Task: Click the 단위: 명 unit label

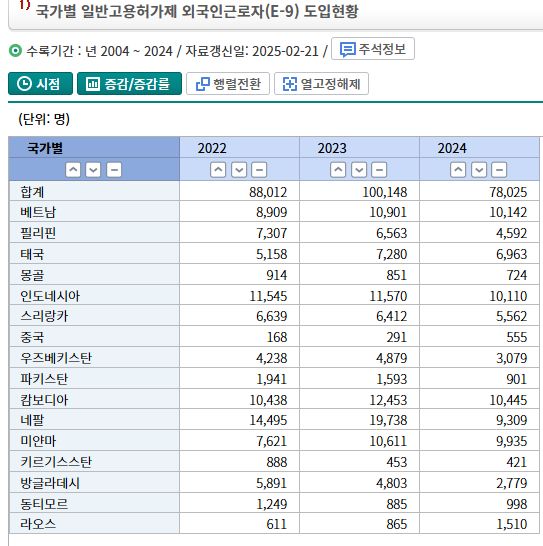Action: click(x=44, y=119)
